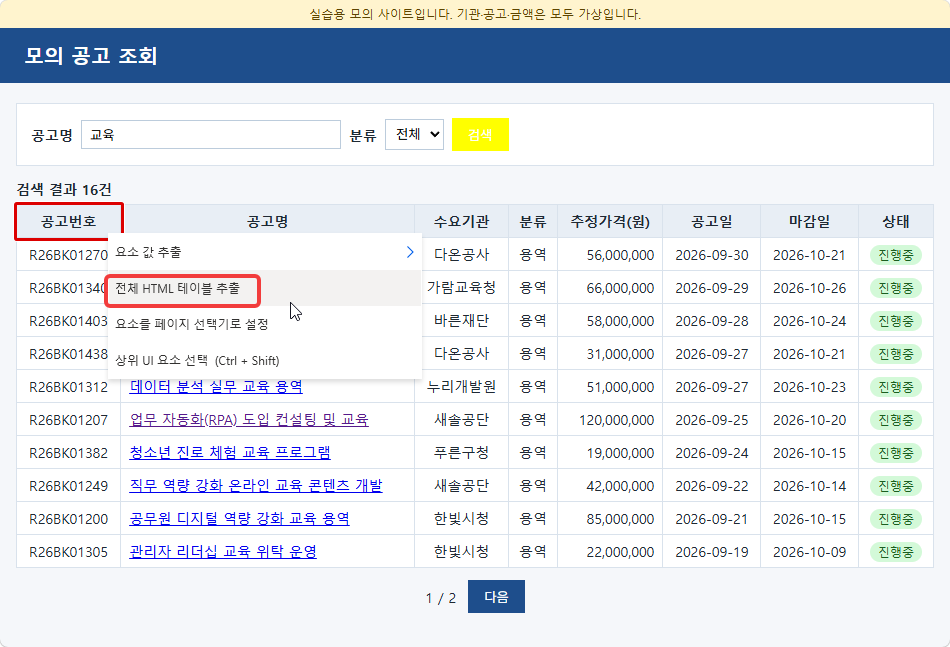This screenshot has width=950, height=647.
Task: Select cell R26BK01312
Action: (68, 387)
